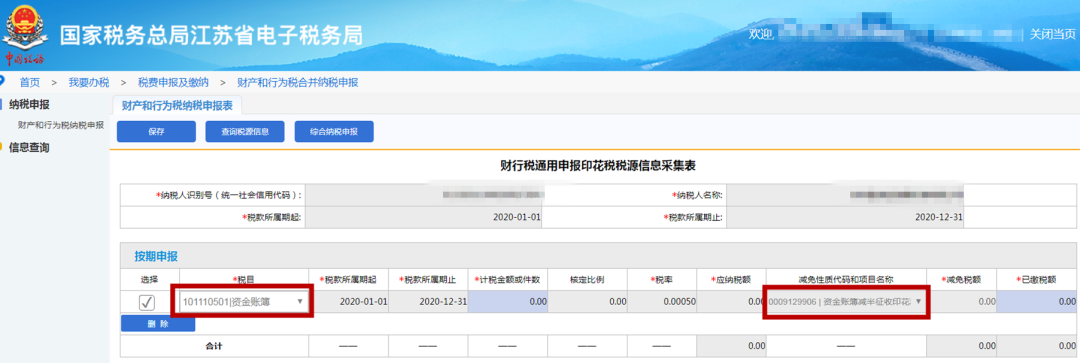
Task: Open 纳税申报 in the sidebar
Action: point(30,105)
